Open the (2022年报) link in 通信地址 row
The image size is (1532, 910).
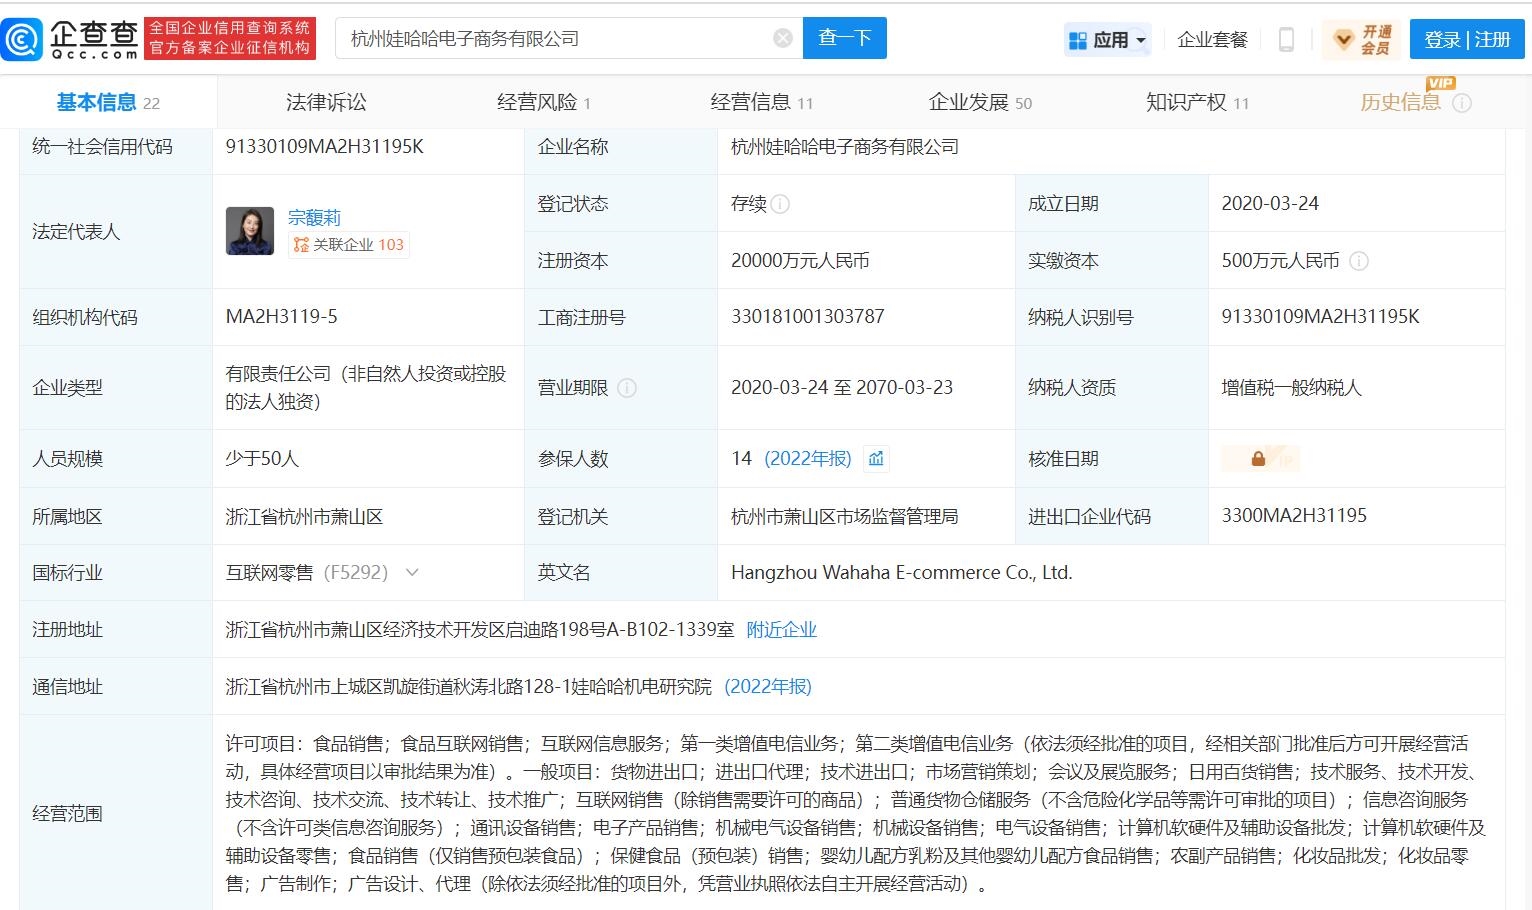pos(768,687)
